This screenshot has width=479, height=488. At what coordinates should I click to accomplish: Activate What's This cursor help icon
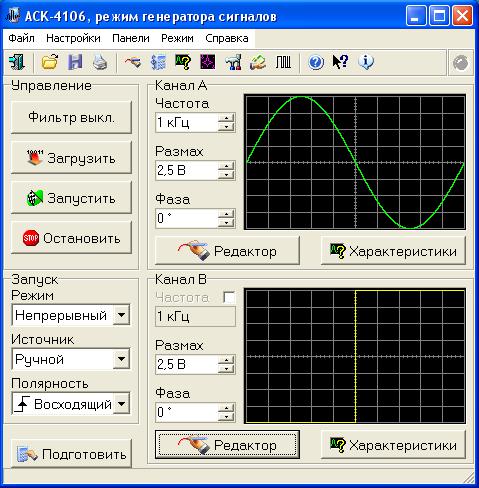341,62
